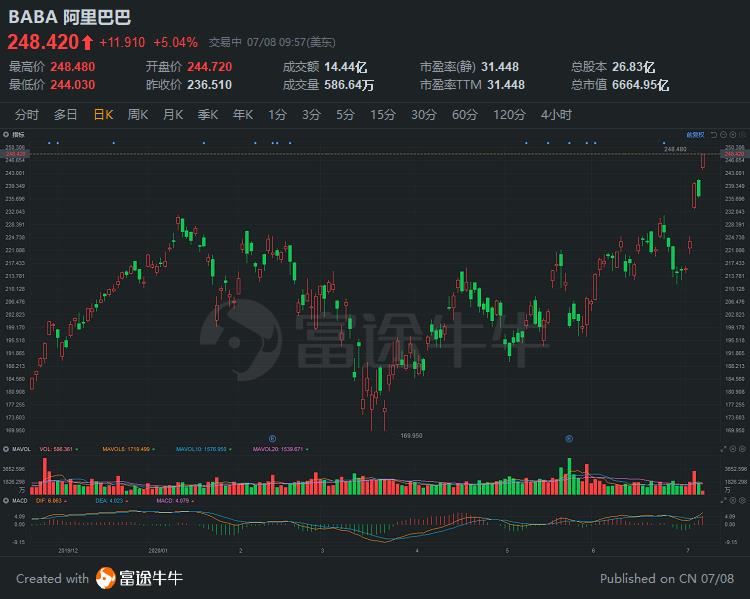Screen dimensions: 750x599
Task: Click the 最高价 248.480 value
Action: pos(73,67)
